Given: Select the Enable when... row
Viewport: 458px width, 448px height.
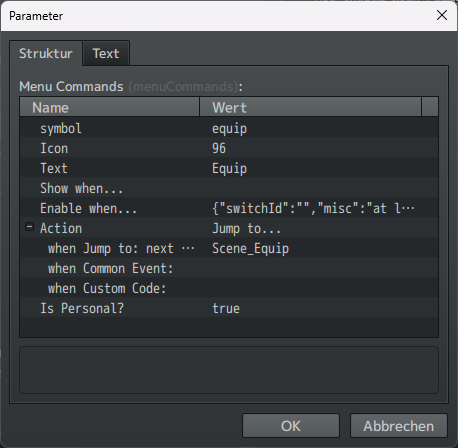Looking at the screenshot, I should click(x=229, y=208).
